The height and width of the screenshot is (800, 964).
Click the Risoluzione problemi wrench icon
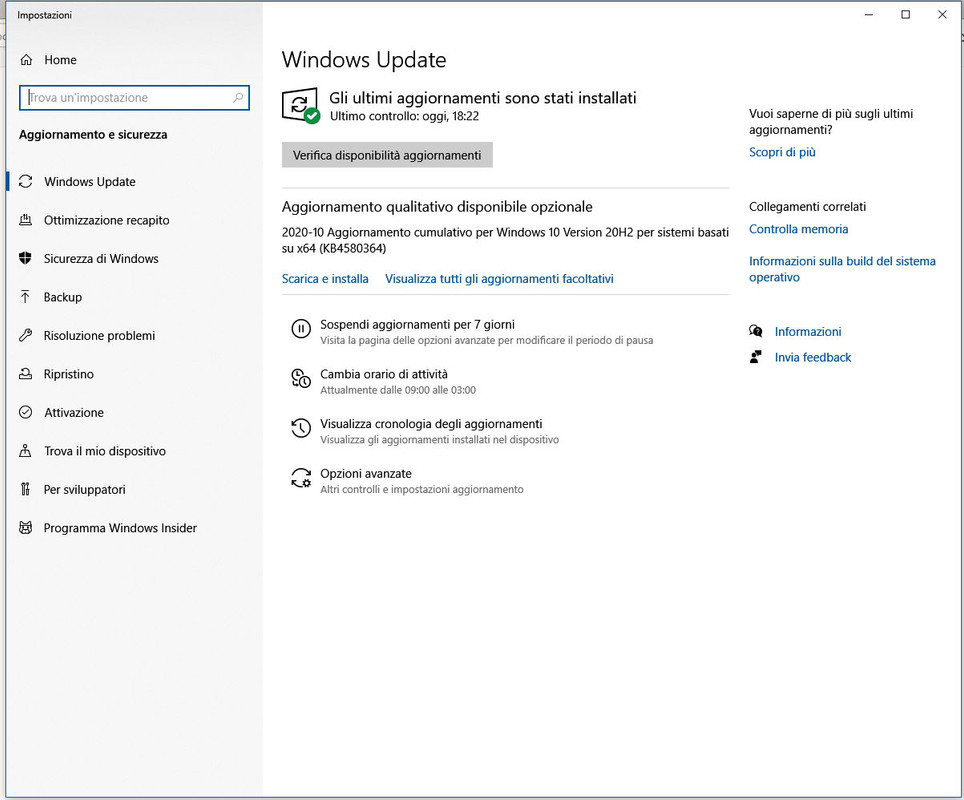tap(25, 335)
